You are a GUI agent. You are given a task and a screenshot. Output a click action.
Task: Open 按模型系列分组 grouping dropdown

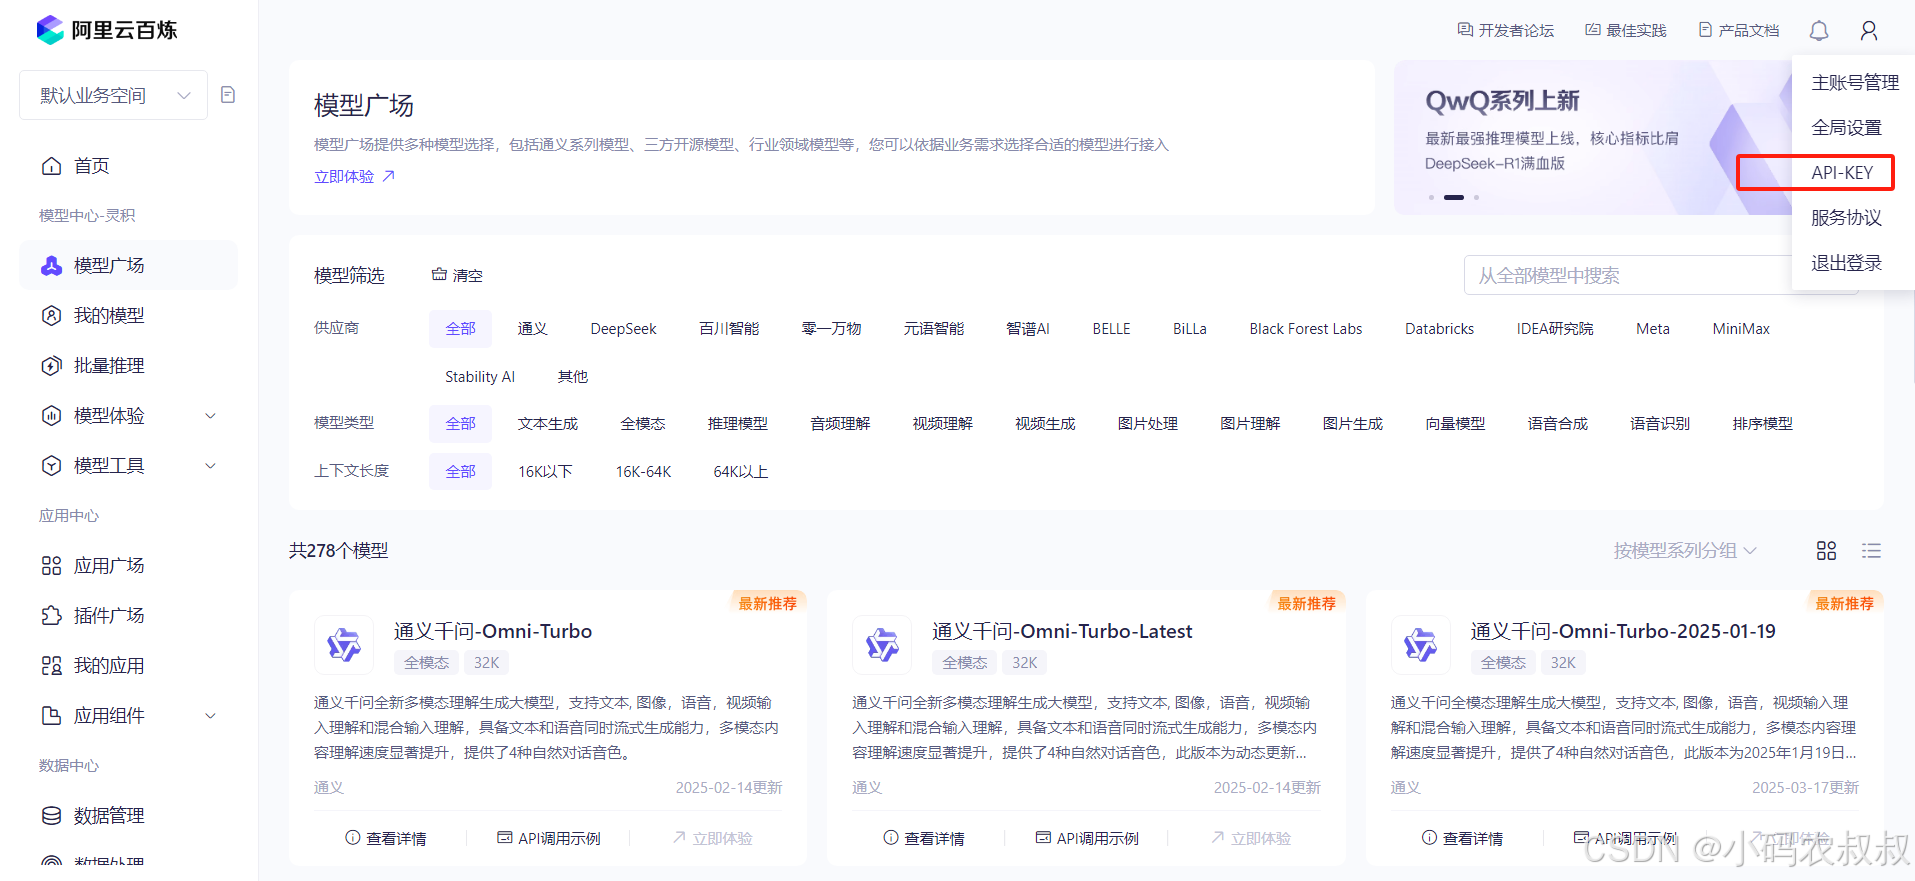click(1685, 550)
